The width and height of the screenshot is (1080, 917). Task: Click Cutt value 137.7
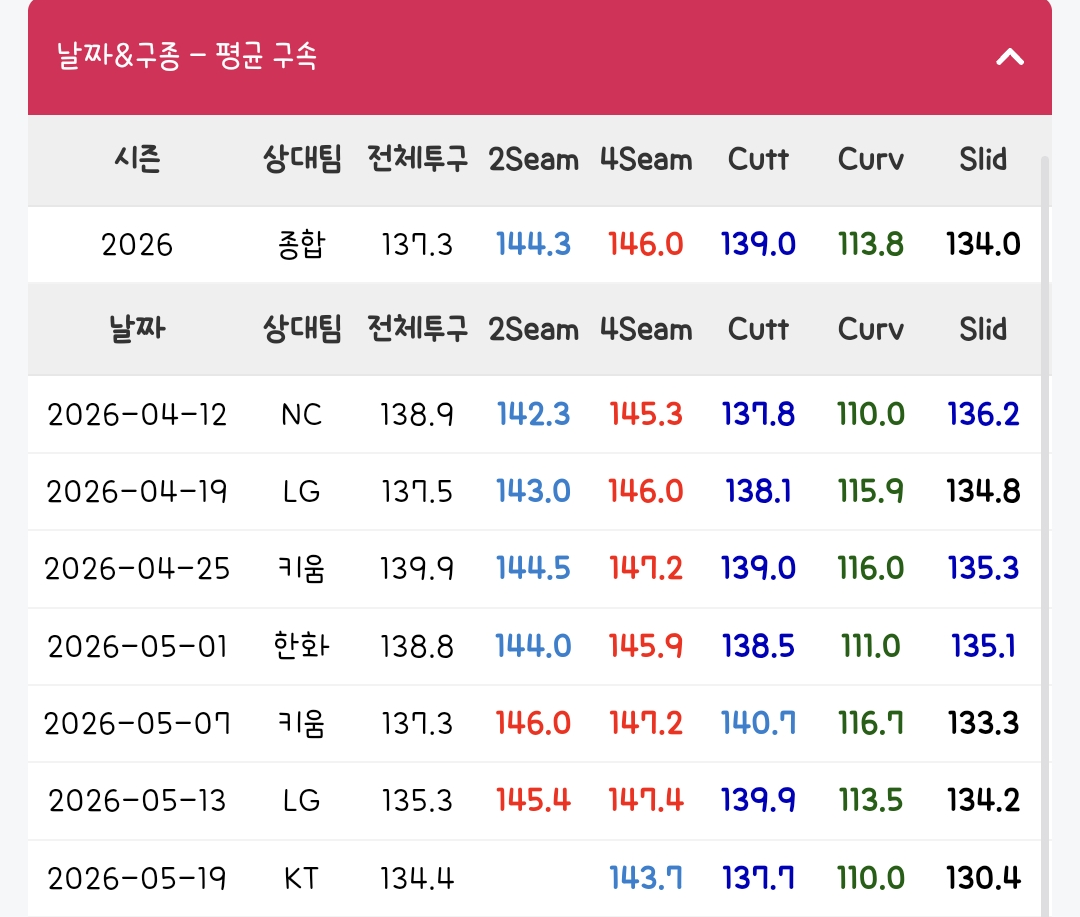758,879
